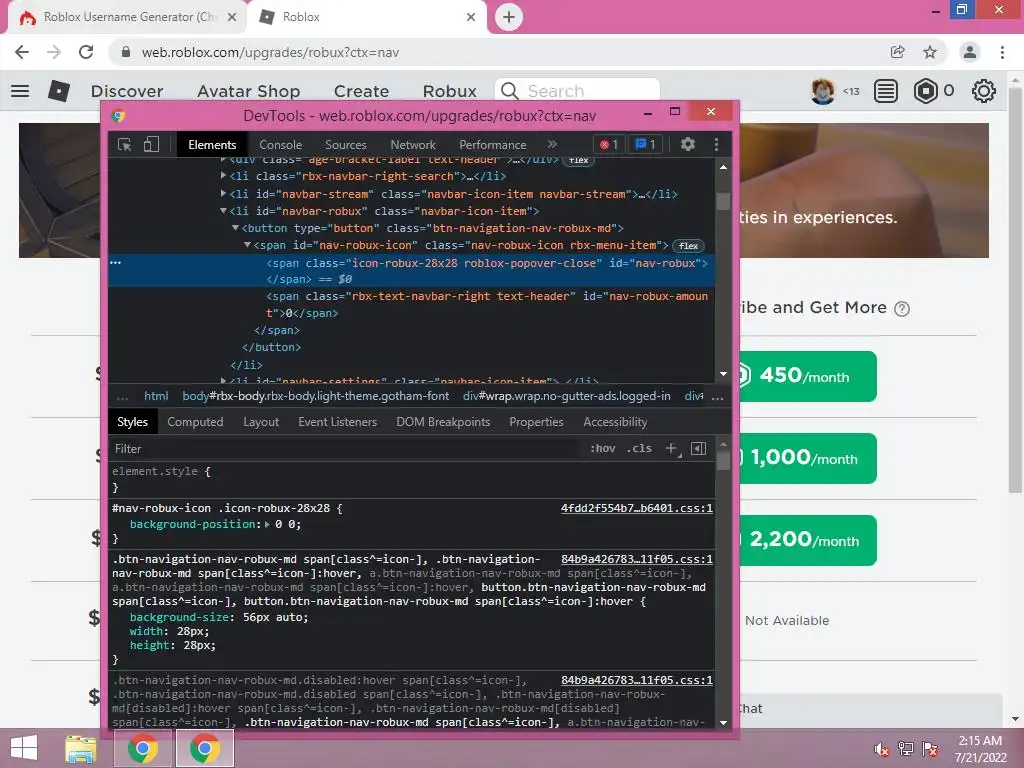Expand the rbx-navbar-right-search li node
Screen dimensions: 1024x768
click(223, 176)
